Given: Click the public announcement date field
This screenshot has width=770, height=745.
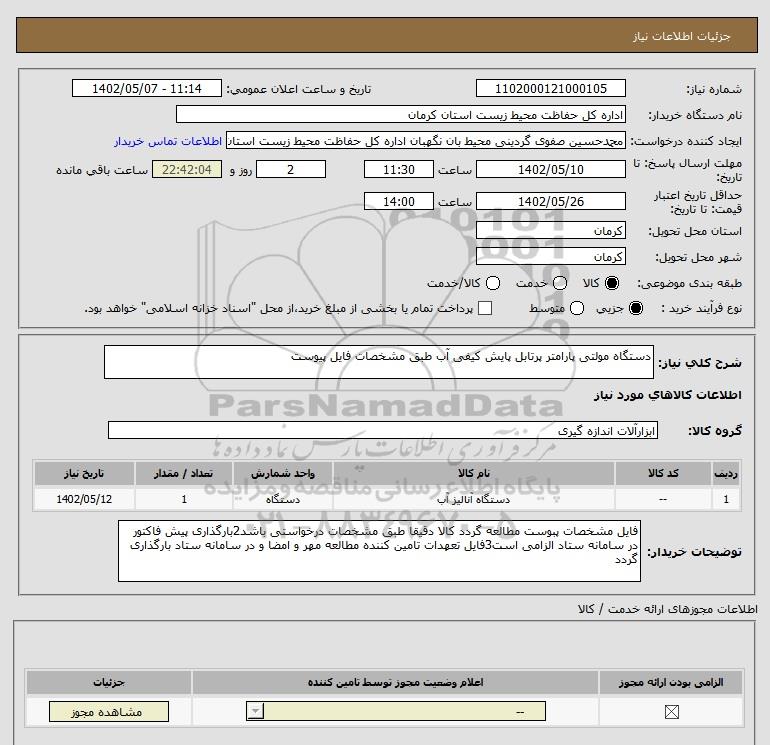Looking at the screenshot, I should (146, 88).
